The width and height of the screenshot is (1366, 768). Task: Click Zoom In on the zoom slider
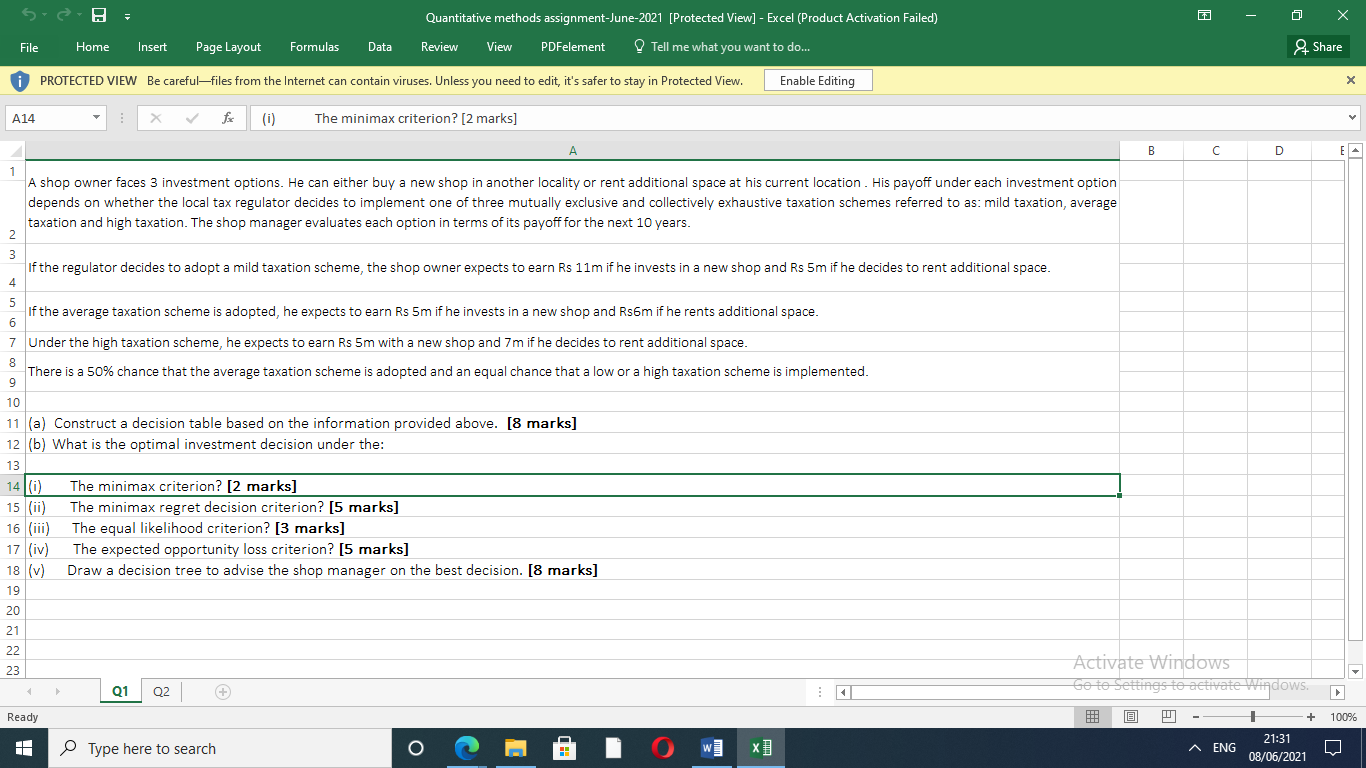coord(1310,716)
